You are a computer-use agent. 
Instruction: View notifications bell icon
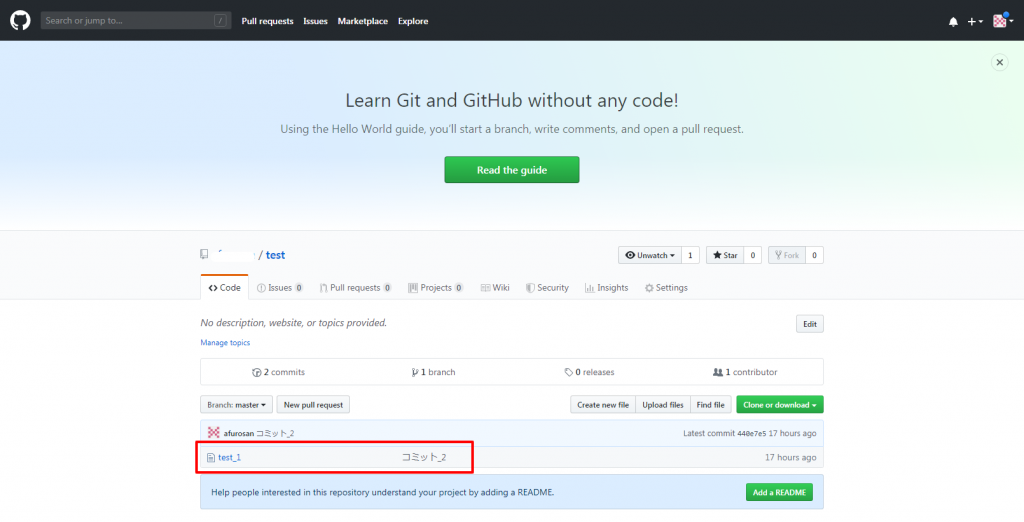(953, 22)
